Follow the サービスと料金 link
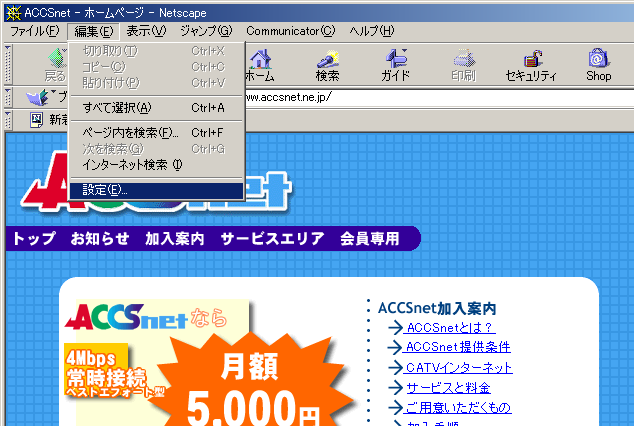 point(448,388)
